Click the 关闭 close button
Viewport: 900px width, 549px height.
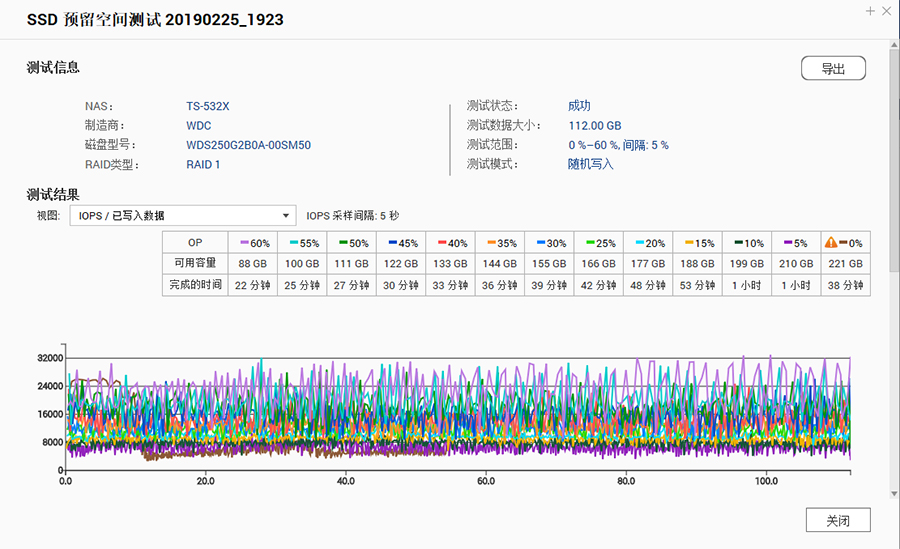(x=838, y=520)
